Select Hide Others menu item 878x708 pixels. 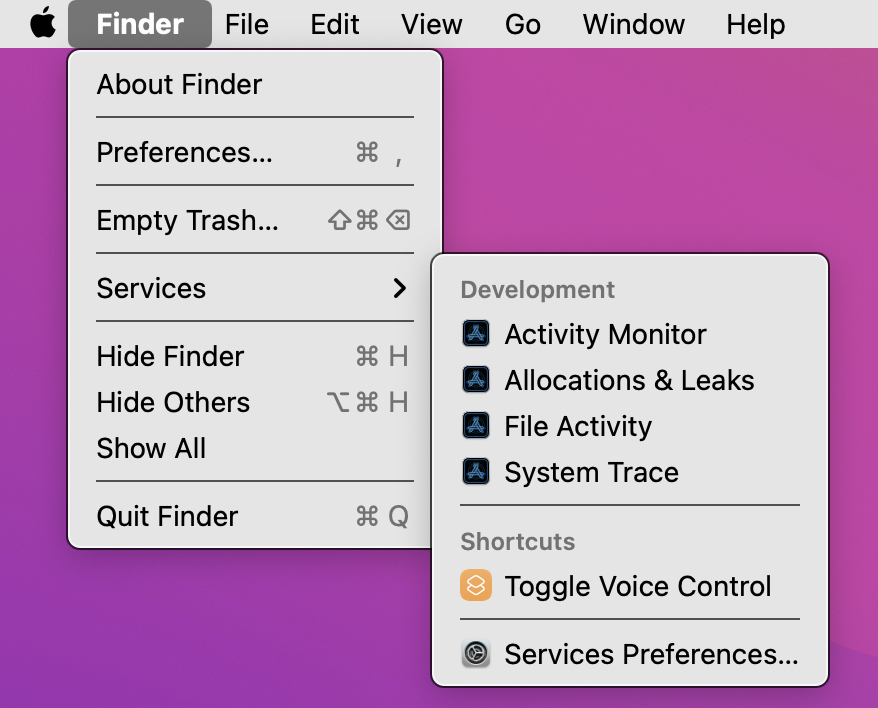(255, 402)
